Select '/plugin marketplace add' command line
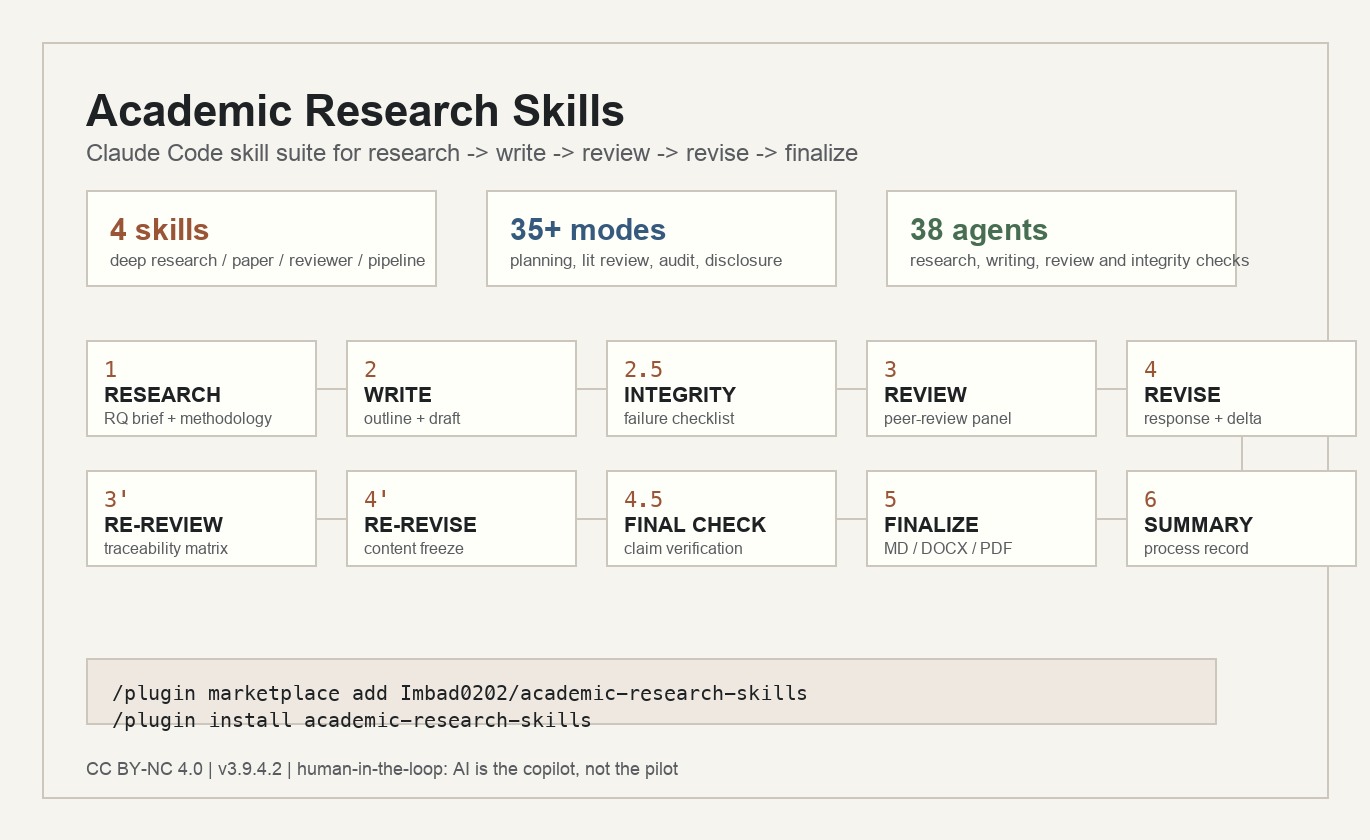 [460, 693]
